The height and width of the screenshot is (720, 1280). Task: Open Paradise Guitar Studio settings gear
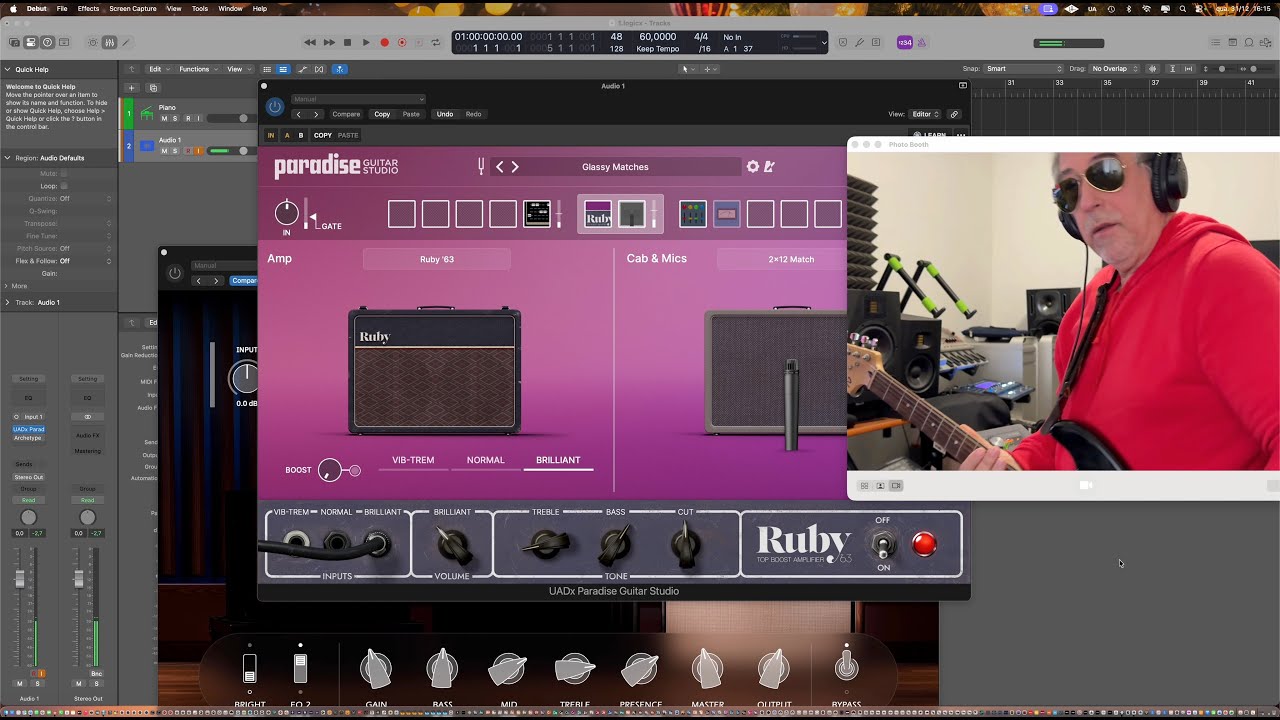(x=753, y=167)
